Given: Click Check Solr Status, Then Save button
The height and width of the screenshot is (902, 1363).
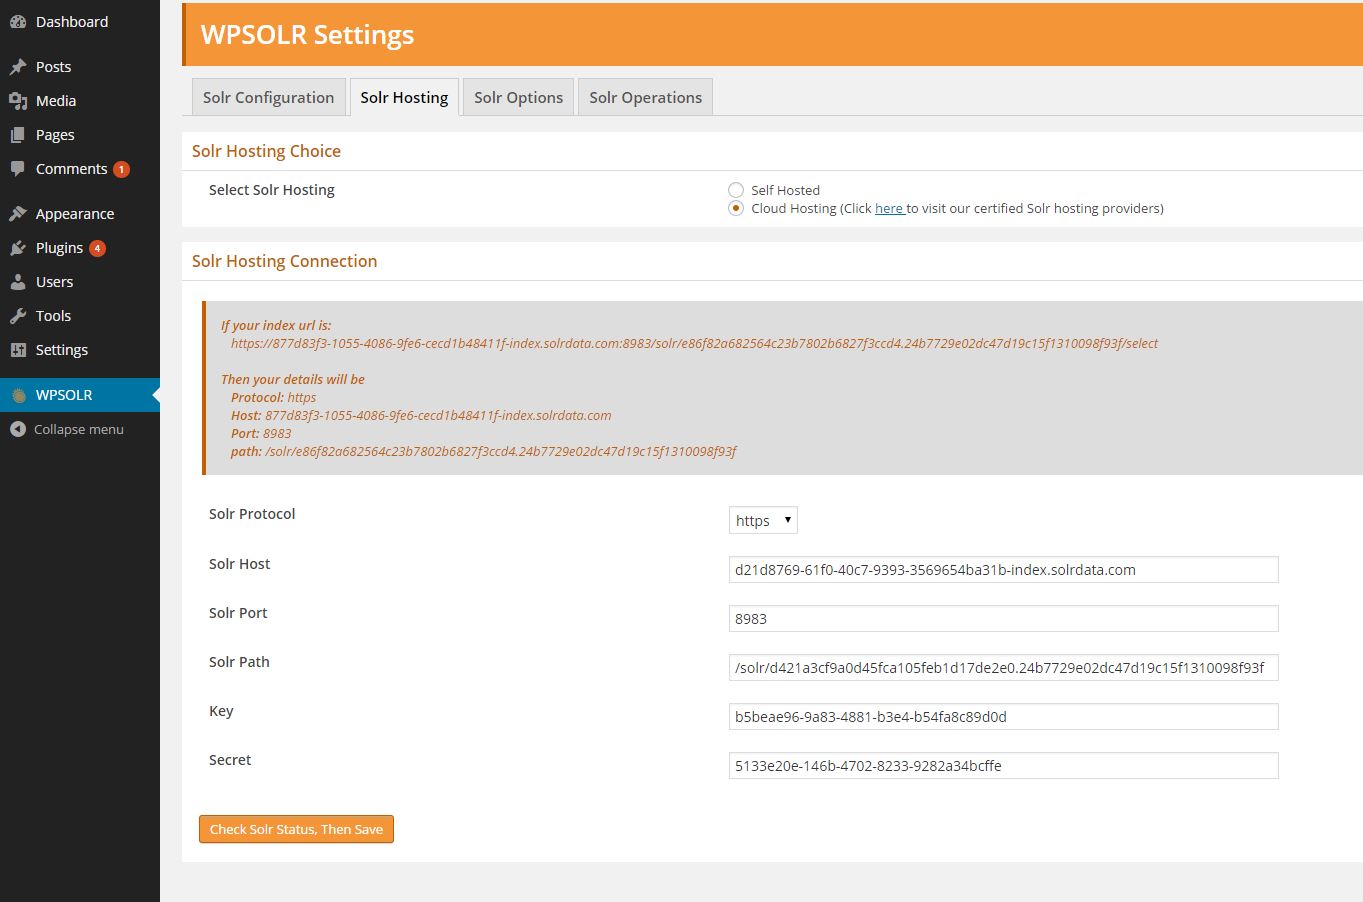Looking at the screenshot, I should point(296,829).
